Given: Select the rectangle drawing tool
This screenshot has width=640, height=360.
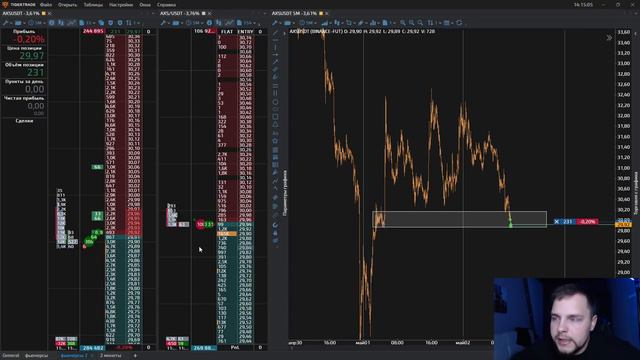Looking at the screenshot, I should [x=275, y=118].
